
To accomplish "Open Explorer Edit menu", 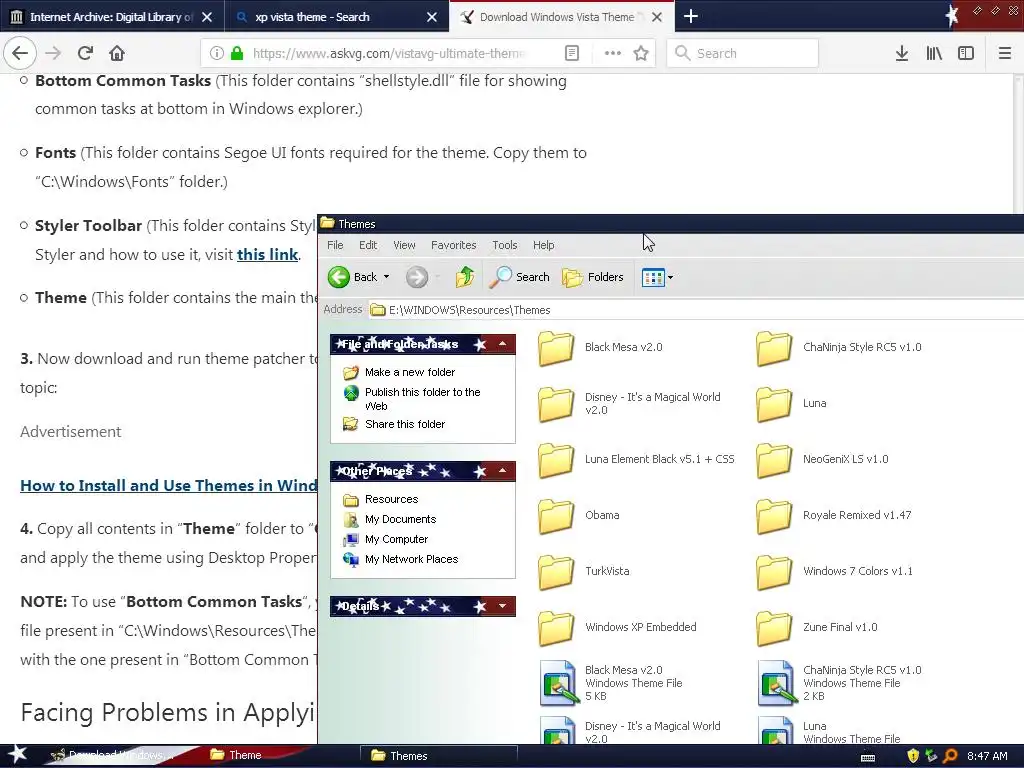I will click(368, 245).
